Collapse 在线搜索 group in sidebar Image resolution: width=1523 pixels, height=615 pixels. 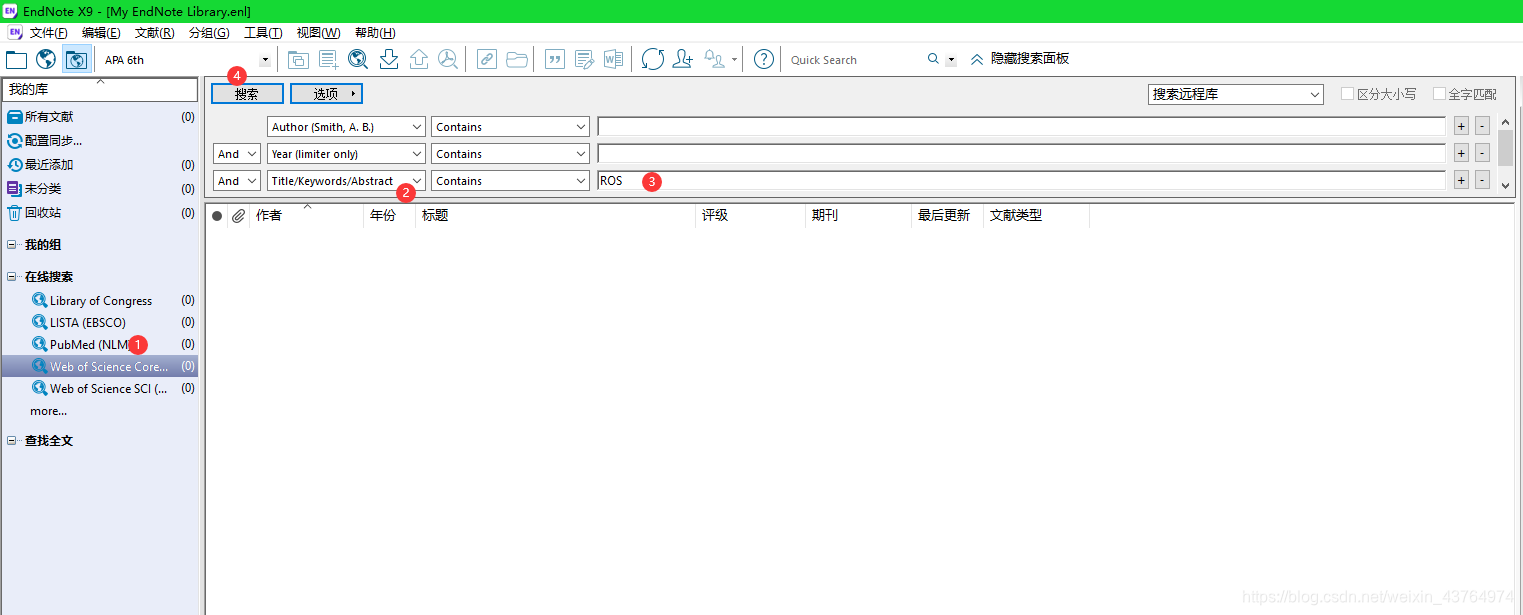12,277
